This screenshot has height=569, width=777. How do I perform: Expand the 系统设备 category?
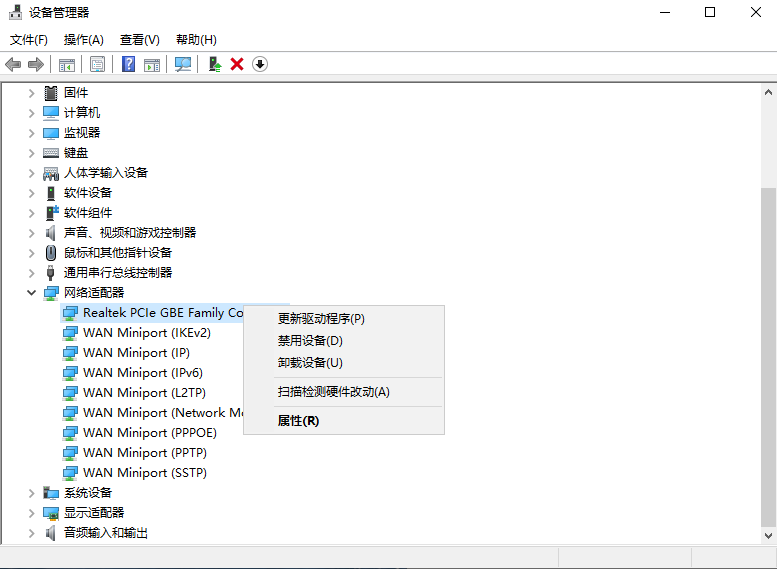[31, 492]
